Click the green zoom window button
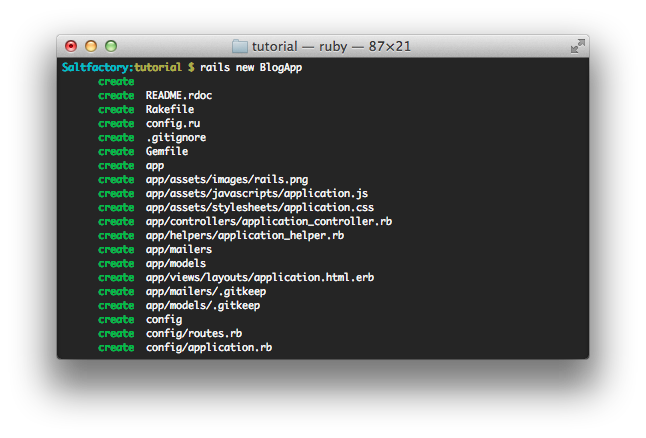The width and height of the screenshot is (646, 438). pyautogui.click(x=111, y=46)
